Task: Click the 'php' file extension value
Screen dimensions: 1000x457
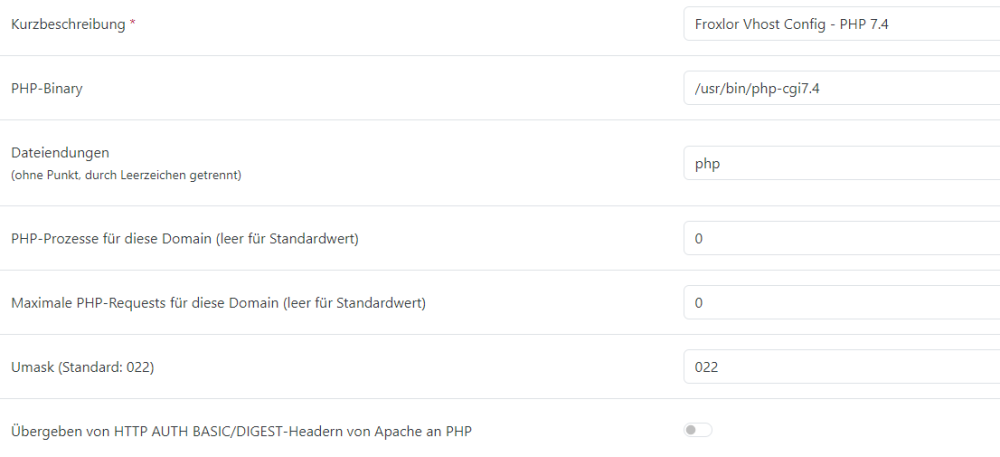Action: tap(707, 163)
